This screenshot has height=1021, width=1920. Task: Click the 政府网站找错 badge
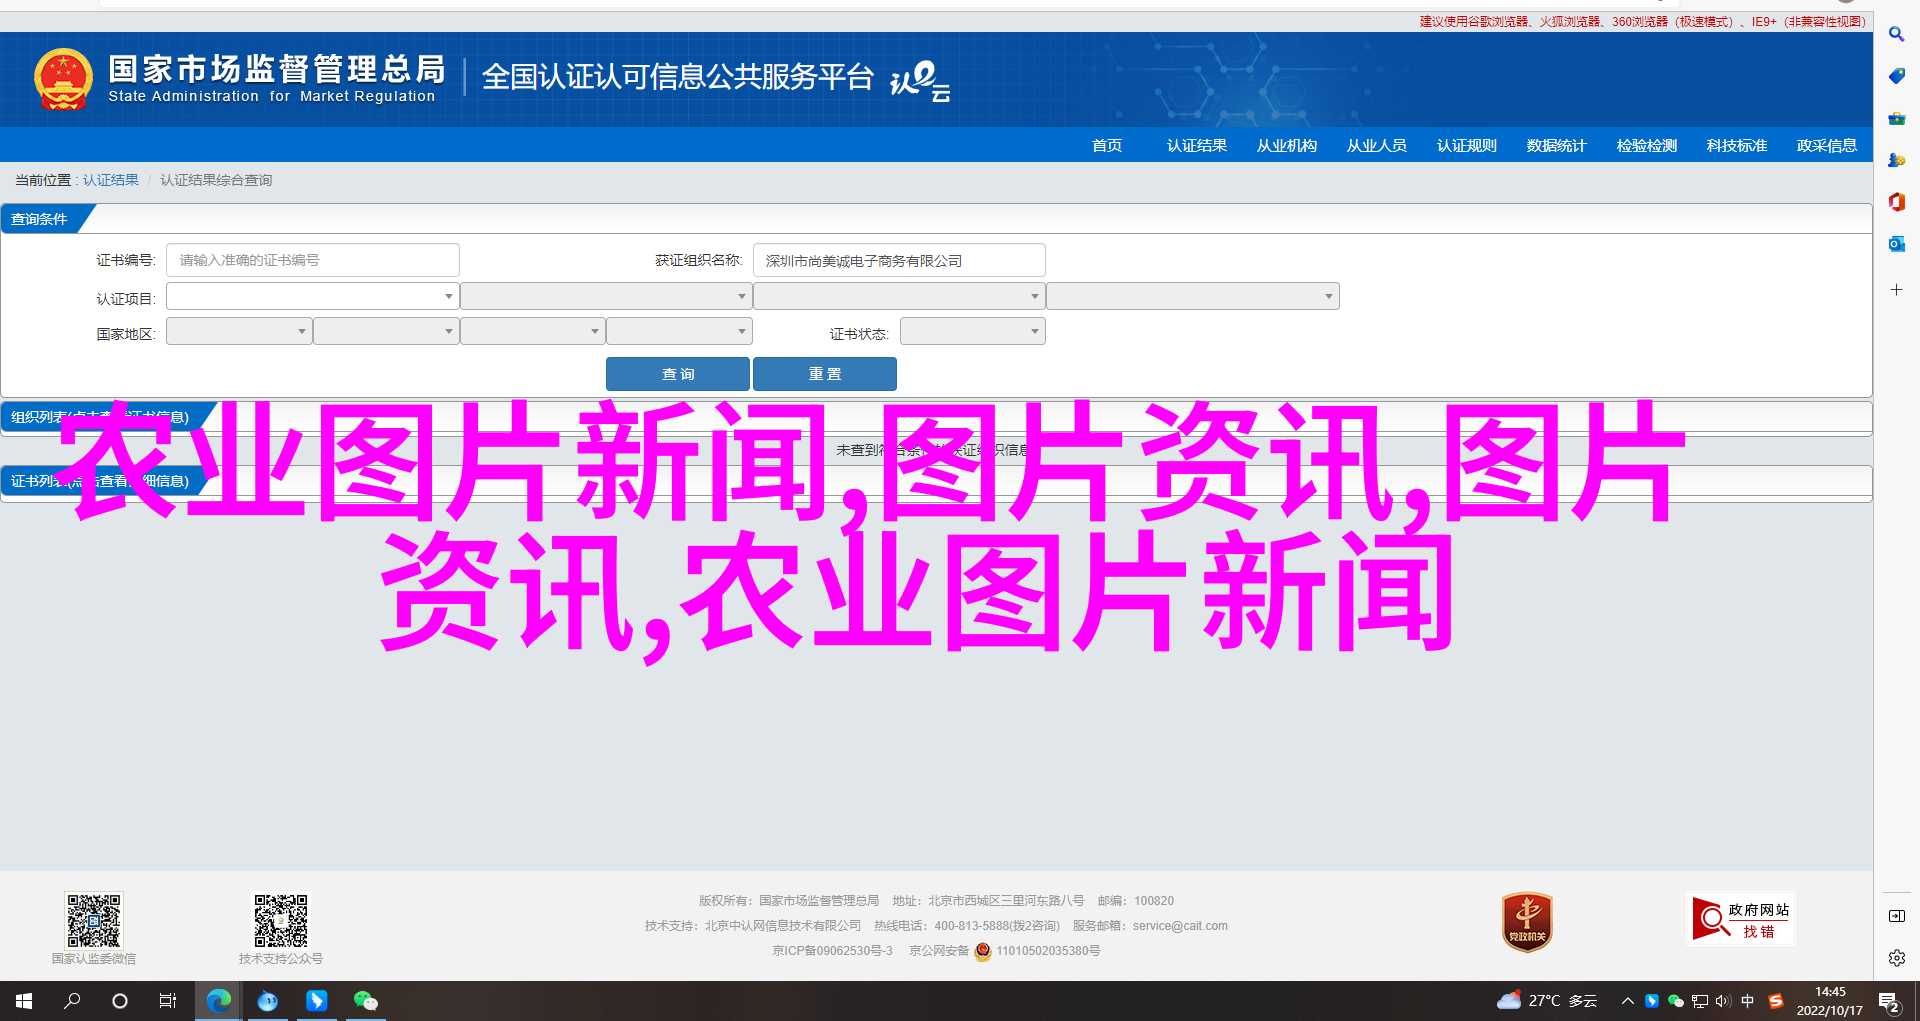pos(1741,919)
